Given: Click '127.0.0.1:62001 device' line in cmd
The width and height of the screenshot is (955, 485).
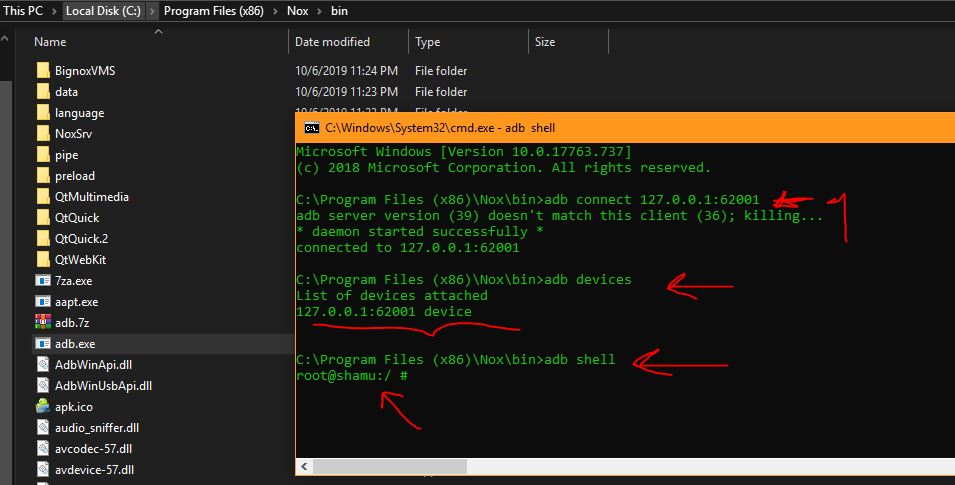Looking at the screenshot, I should tap(384, 311).
